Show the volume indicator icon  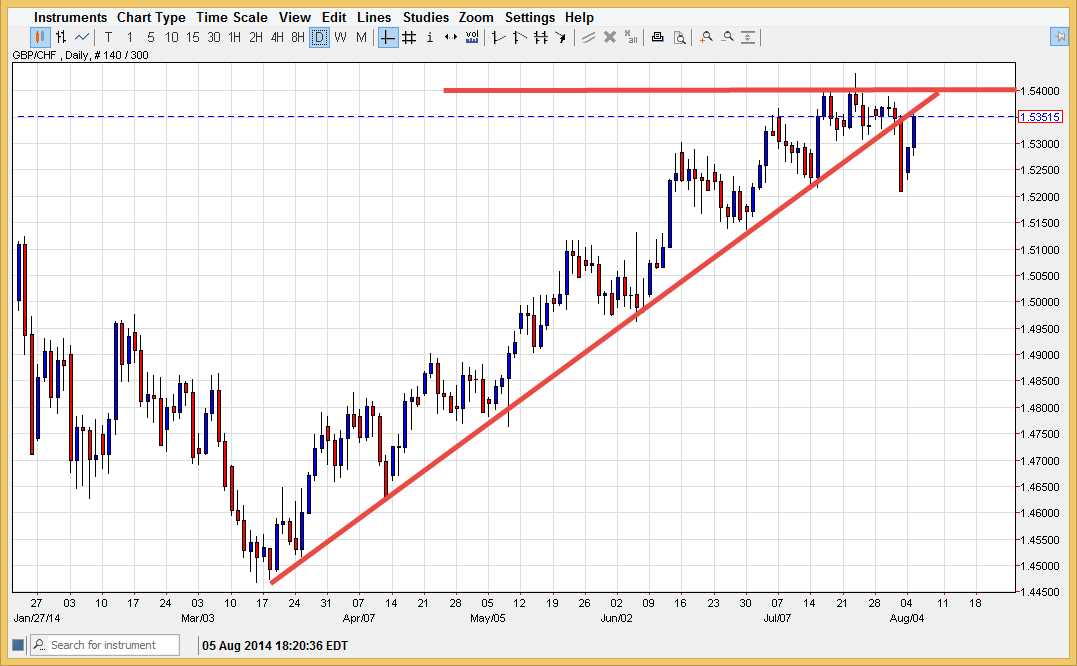[x=471, y=37]
